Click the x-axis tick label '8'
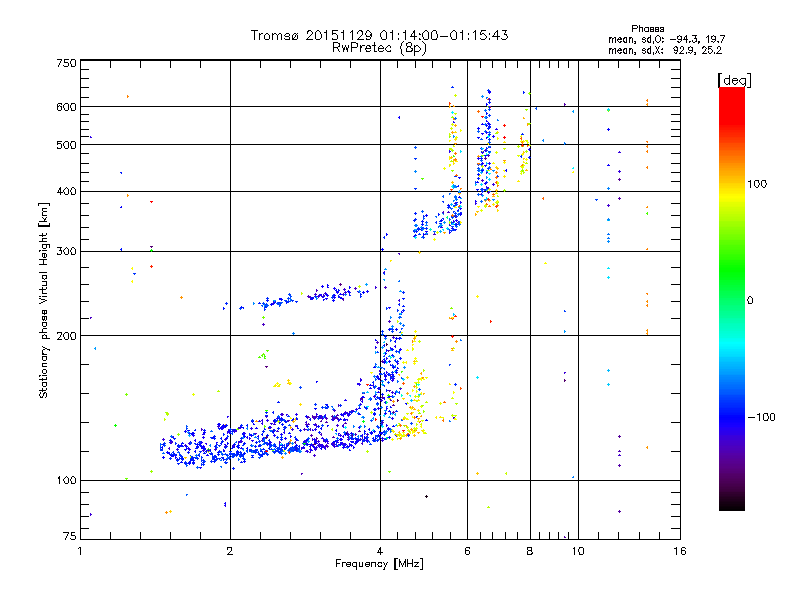Screen dimensions: 800x600 530,551
